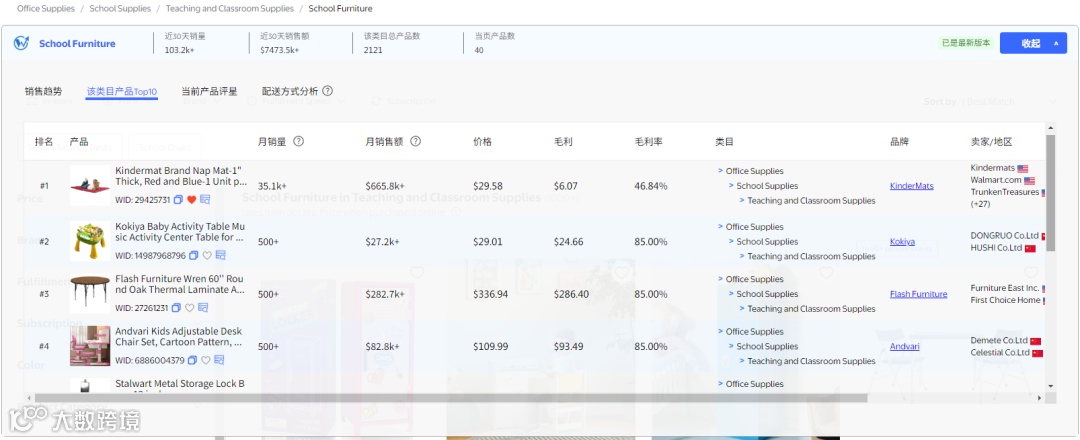Expand Teaching and Classroom Supplies in Andvari row
The image size is (1080, 440).
pyautogui.click(x=742, y=361)
